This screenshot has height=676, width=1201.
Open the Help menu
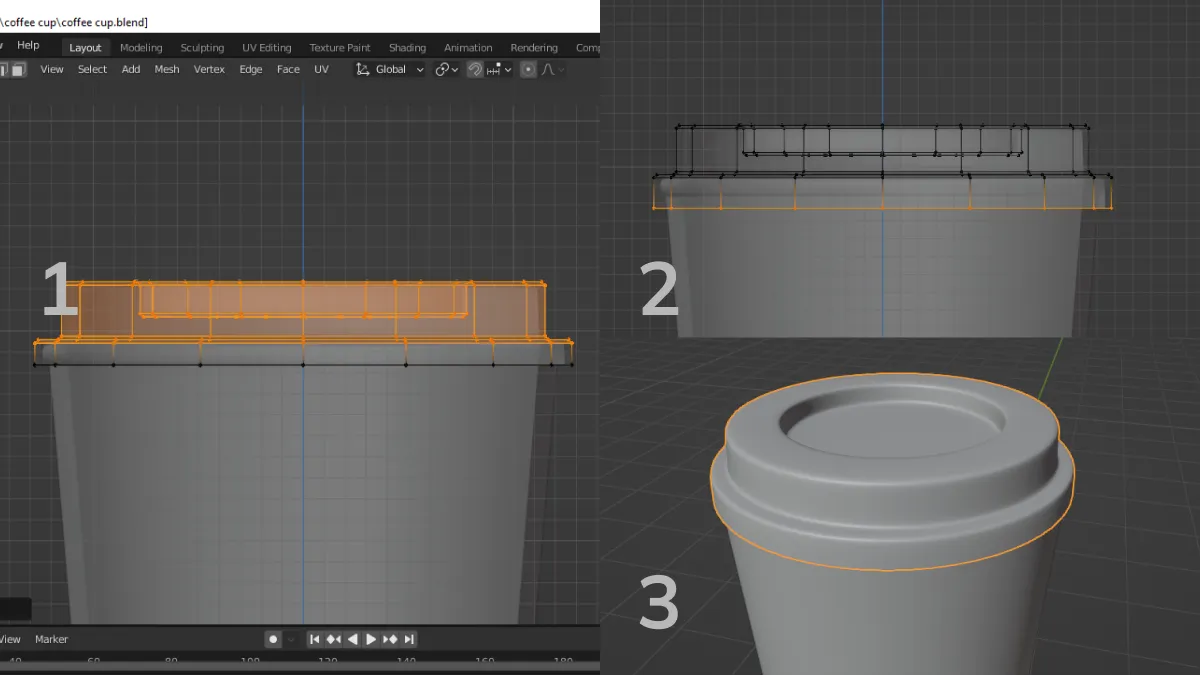(x=28, y=46)
